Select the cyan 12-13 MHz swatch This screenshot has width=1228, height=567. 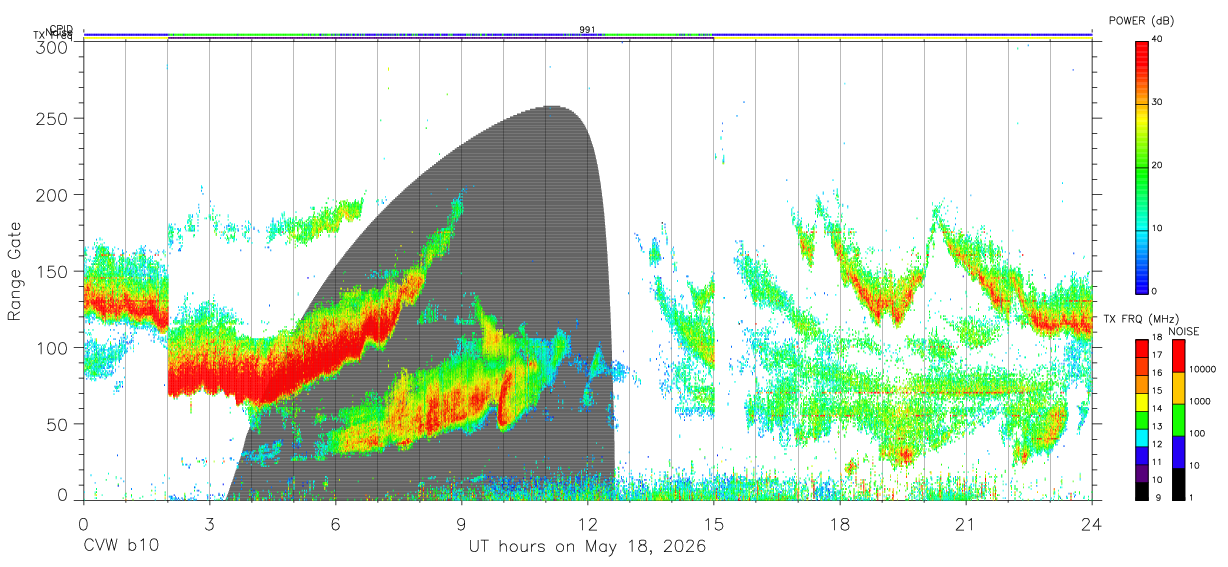[x=1141, y=436]
